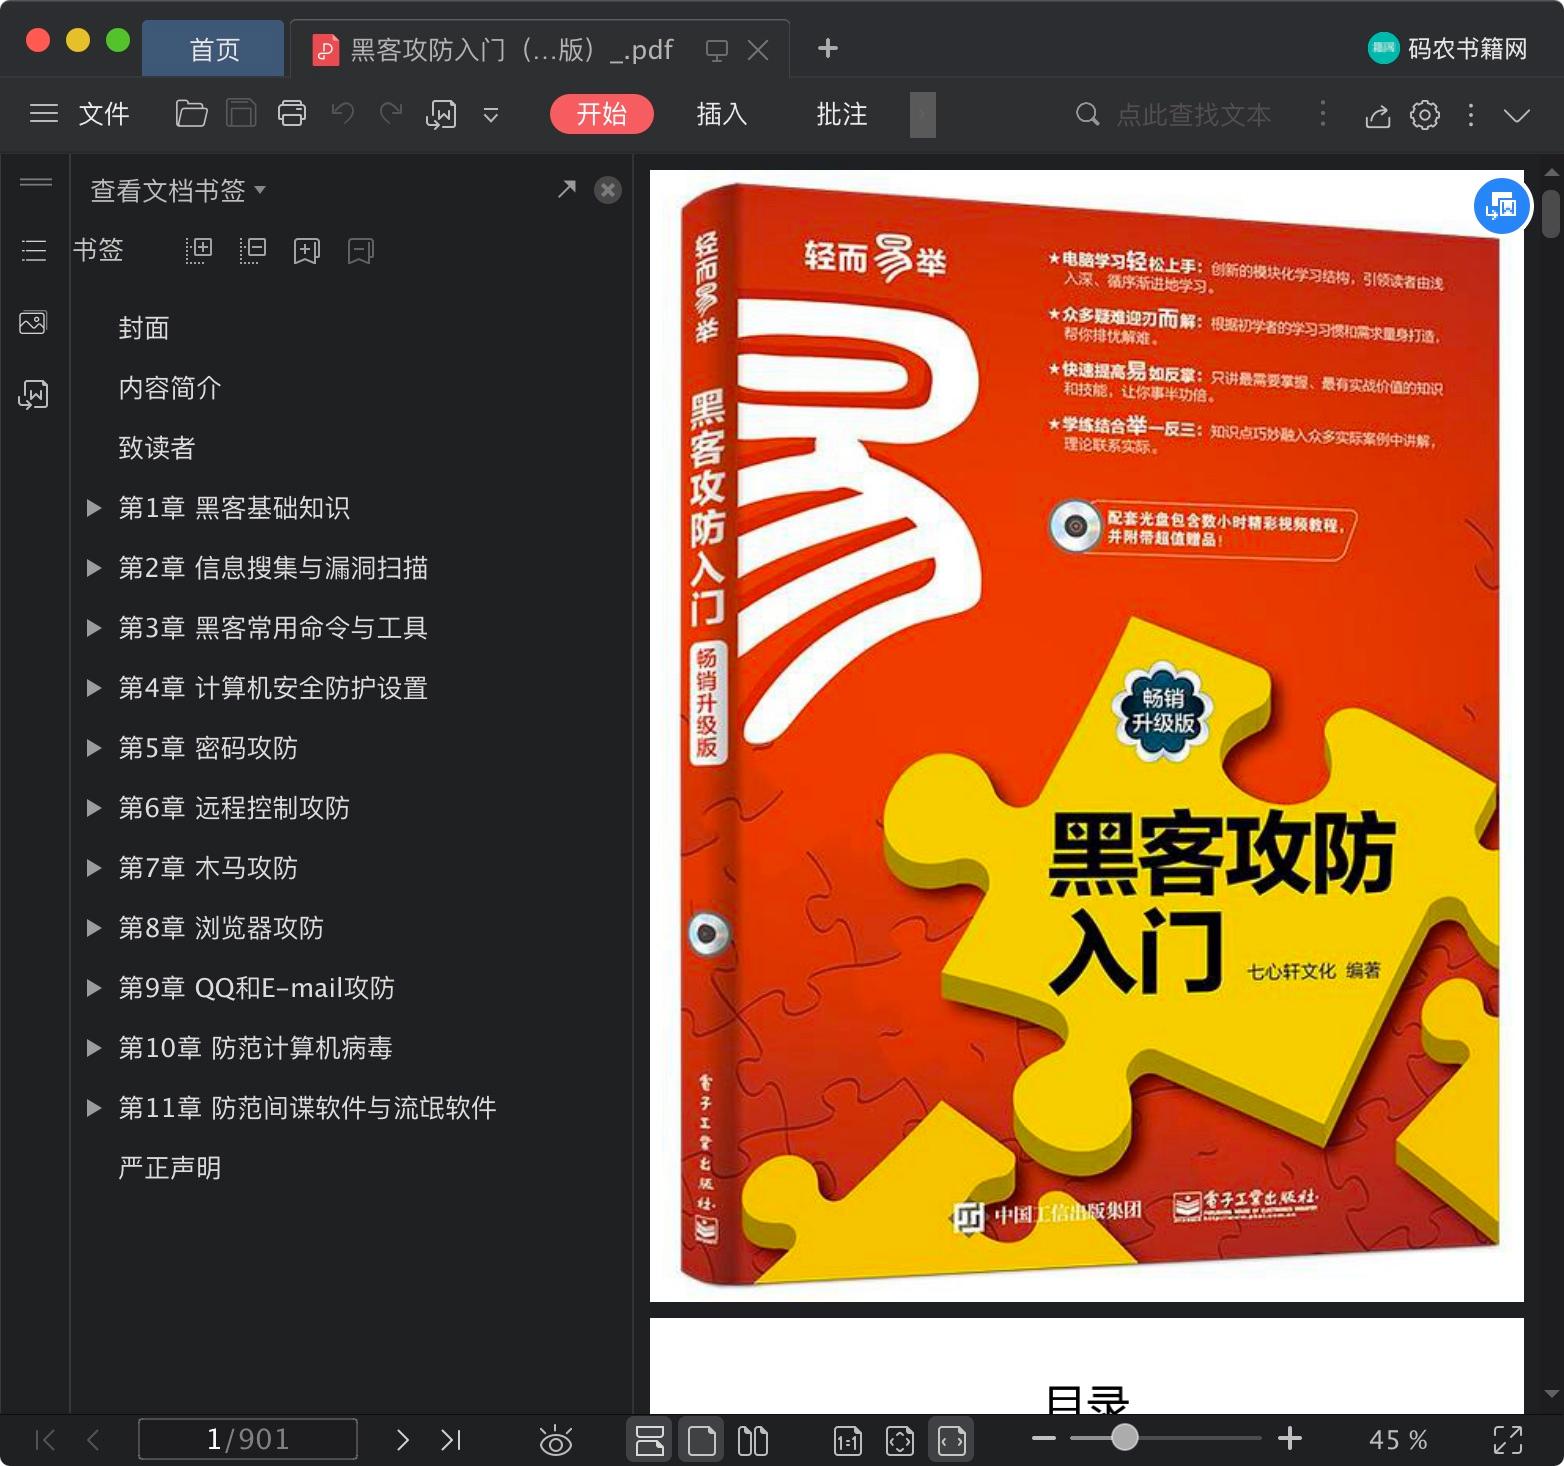Screen dimensions: 1564x1466
Task: Jump to last page button
Action: point(451,1440)
